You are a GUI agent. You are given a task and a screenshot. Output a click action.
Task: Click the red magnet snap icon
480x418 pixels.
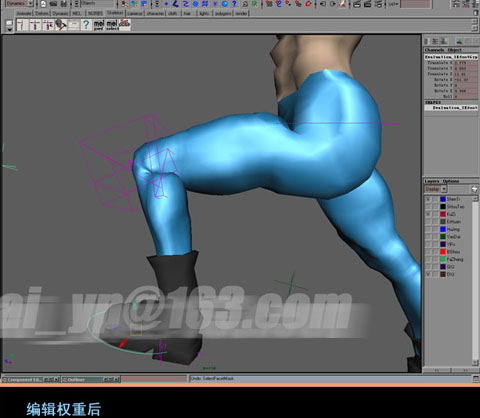[x=308, y=4]
